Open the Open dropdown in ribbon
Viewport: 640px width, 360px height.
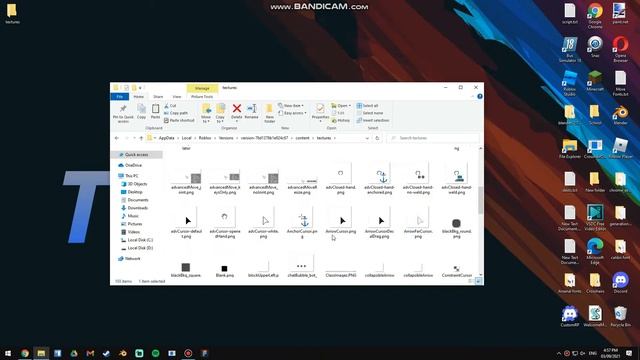coord(341,106)
